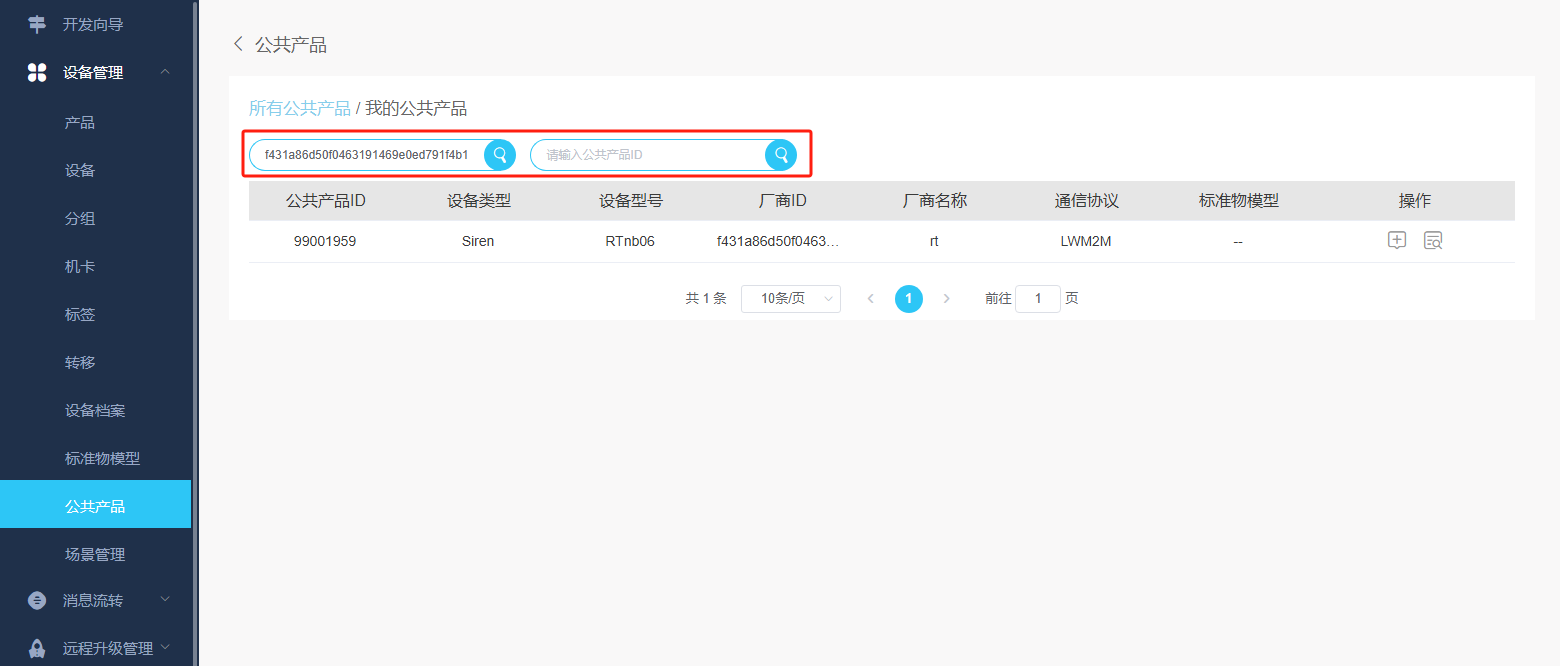
Task: Click the back arrow beside 公共产品 title
Action: 238,44
